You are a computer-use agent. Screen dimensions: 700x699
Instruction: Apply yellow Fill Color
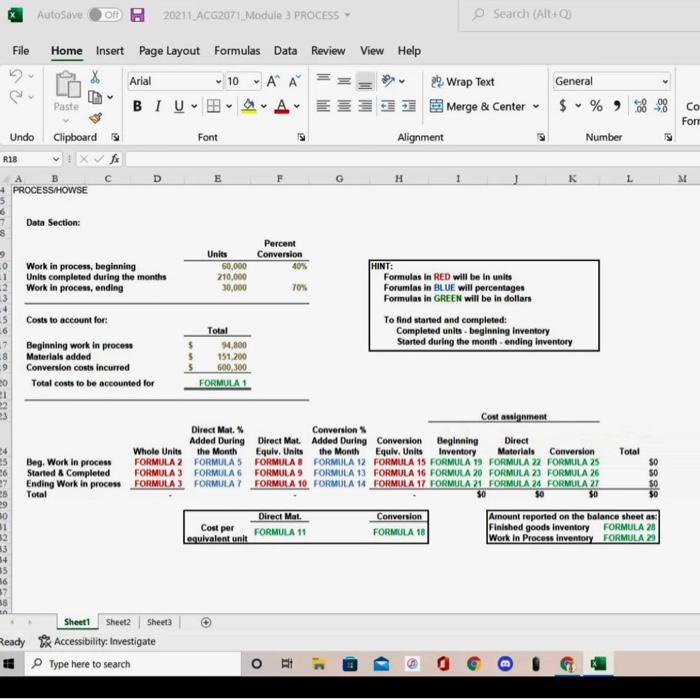point(249,106)
